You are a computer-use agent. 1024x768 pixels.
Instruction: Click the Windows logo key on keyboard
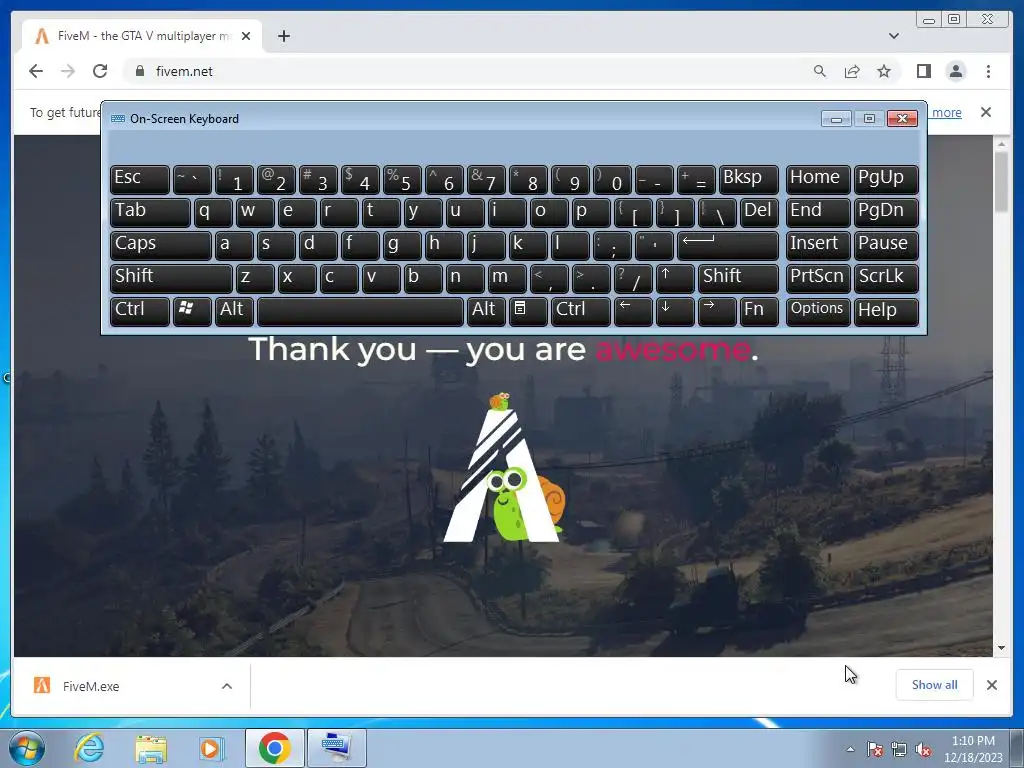coord(192,311)
